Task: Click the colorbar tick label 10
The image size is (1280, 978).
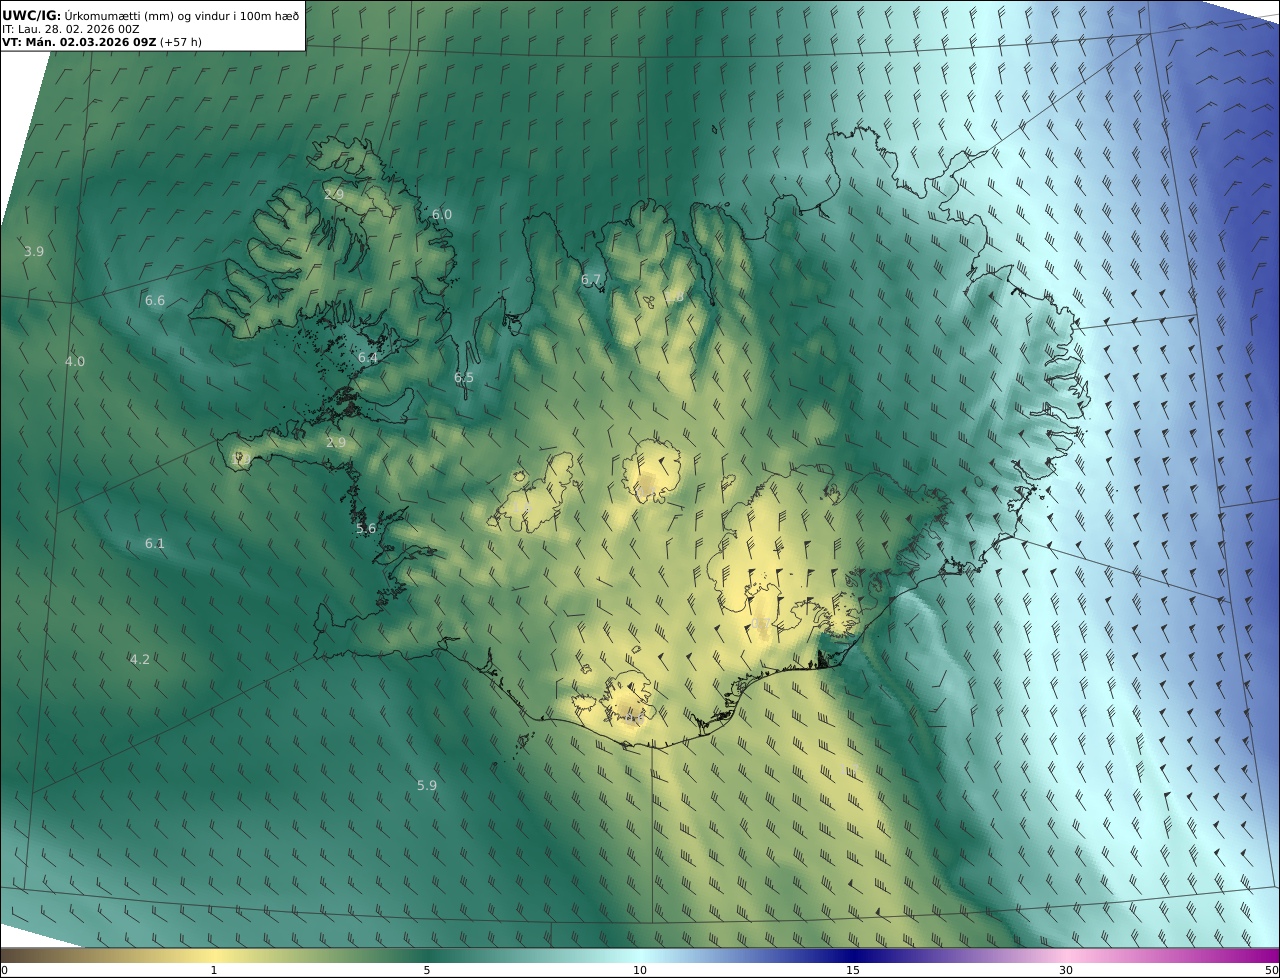Action: coord(640,971)
